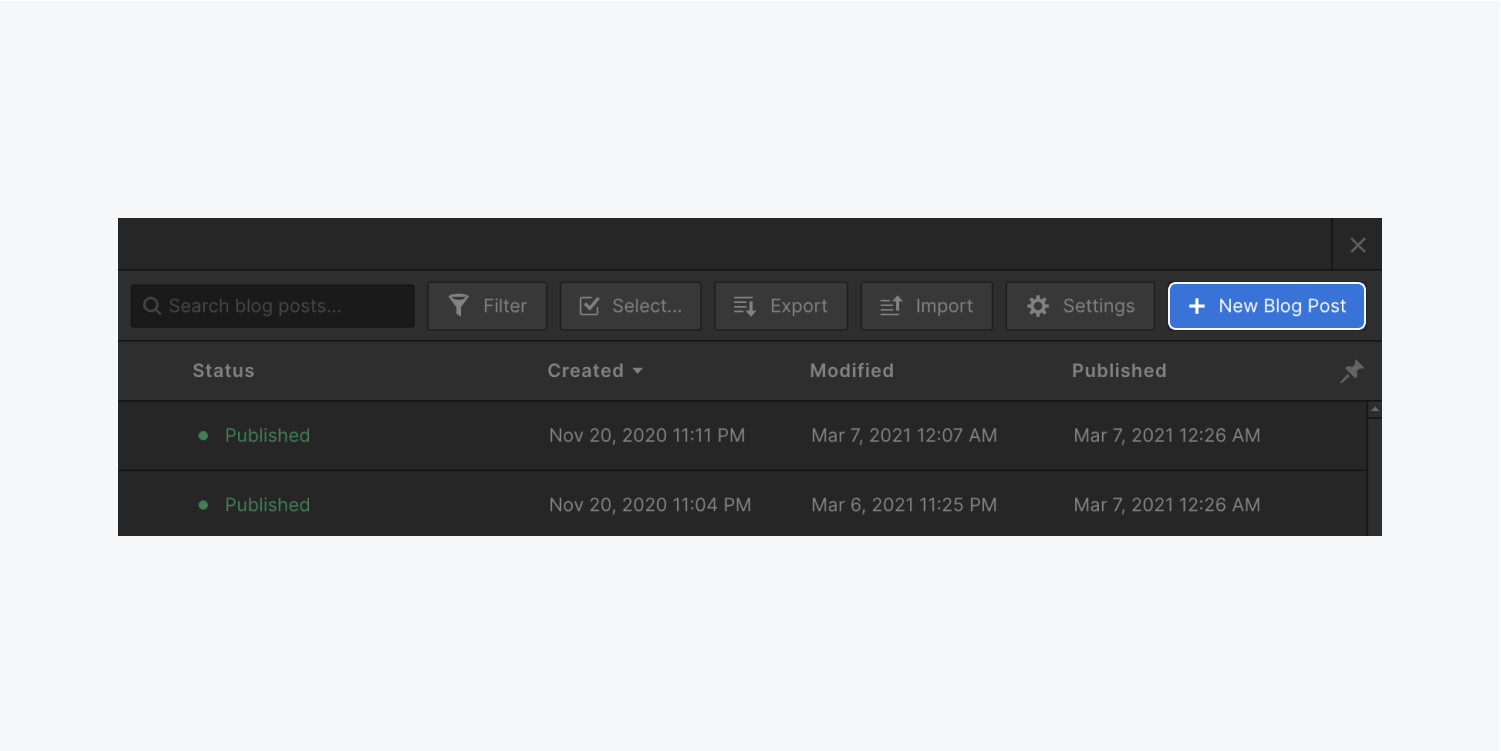Click the green status dot in the 11:04 PM row
1501x751 pixels.
click(x=203, y=505)
